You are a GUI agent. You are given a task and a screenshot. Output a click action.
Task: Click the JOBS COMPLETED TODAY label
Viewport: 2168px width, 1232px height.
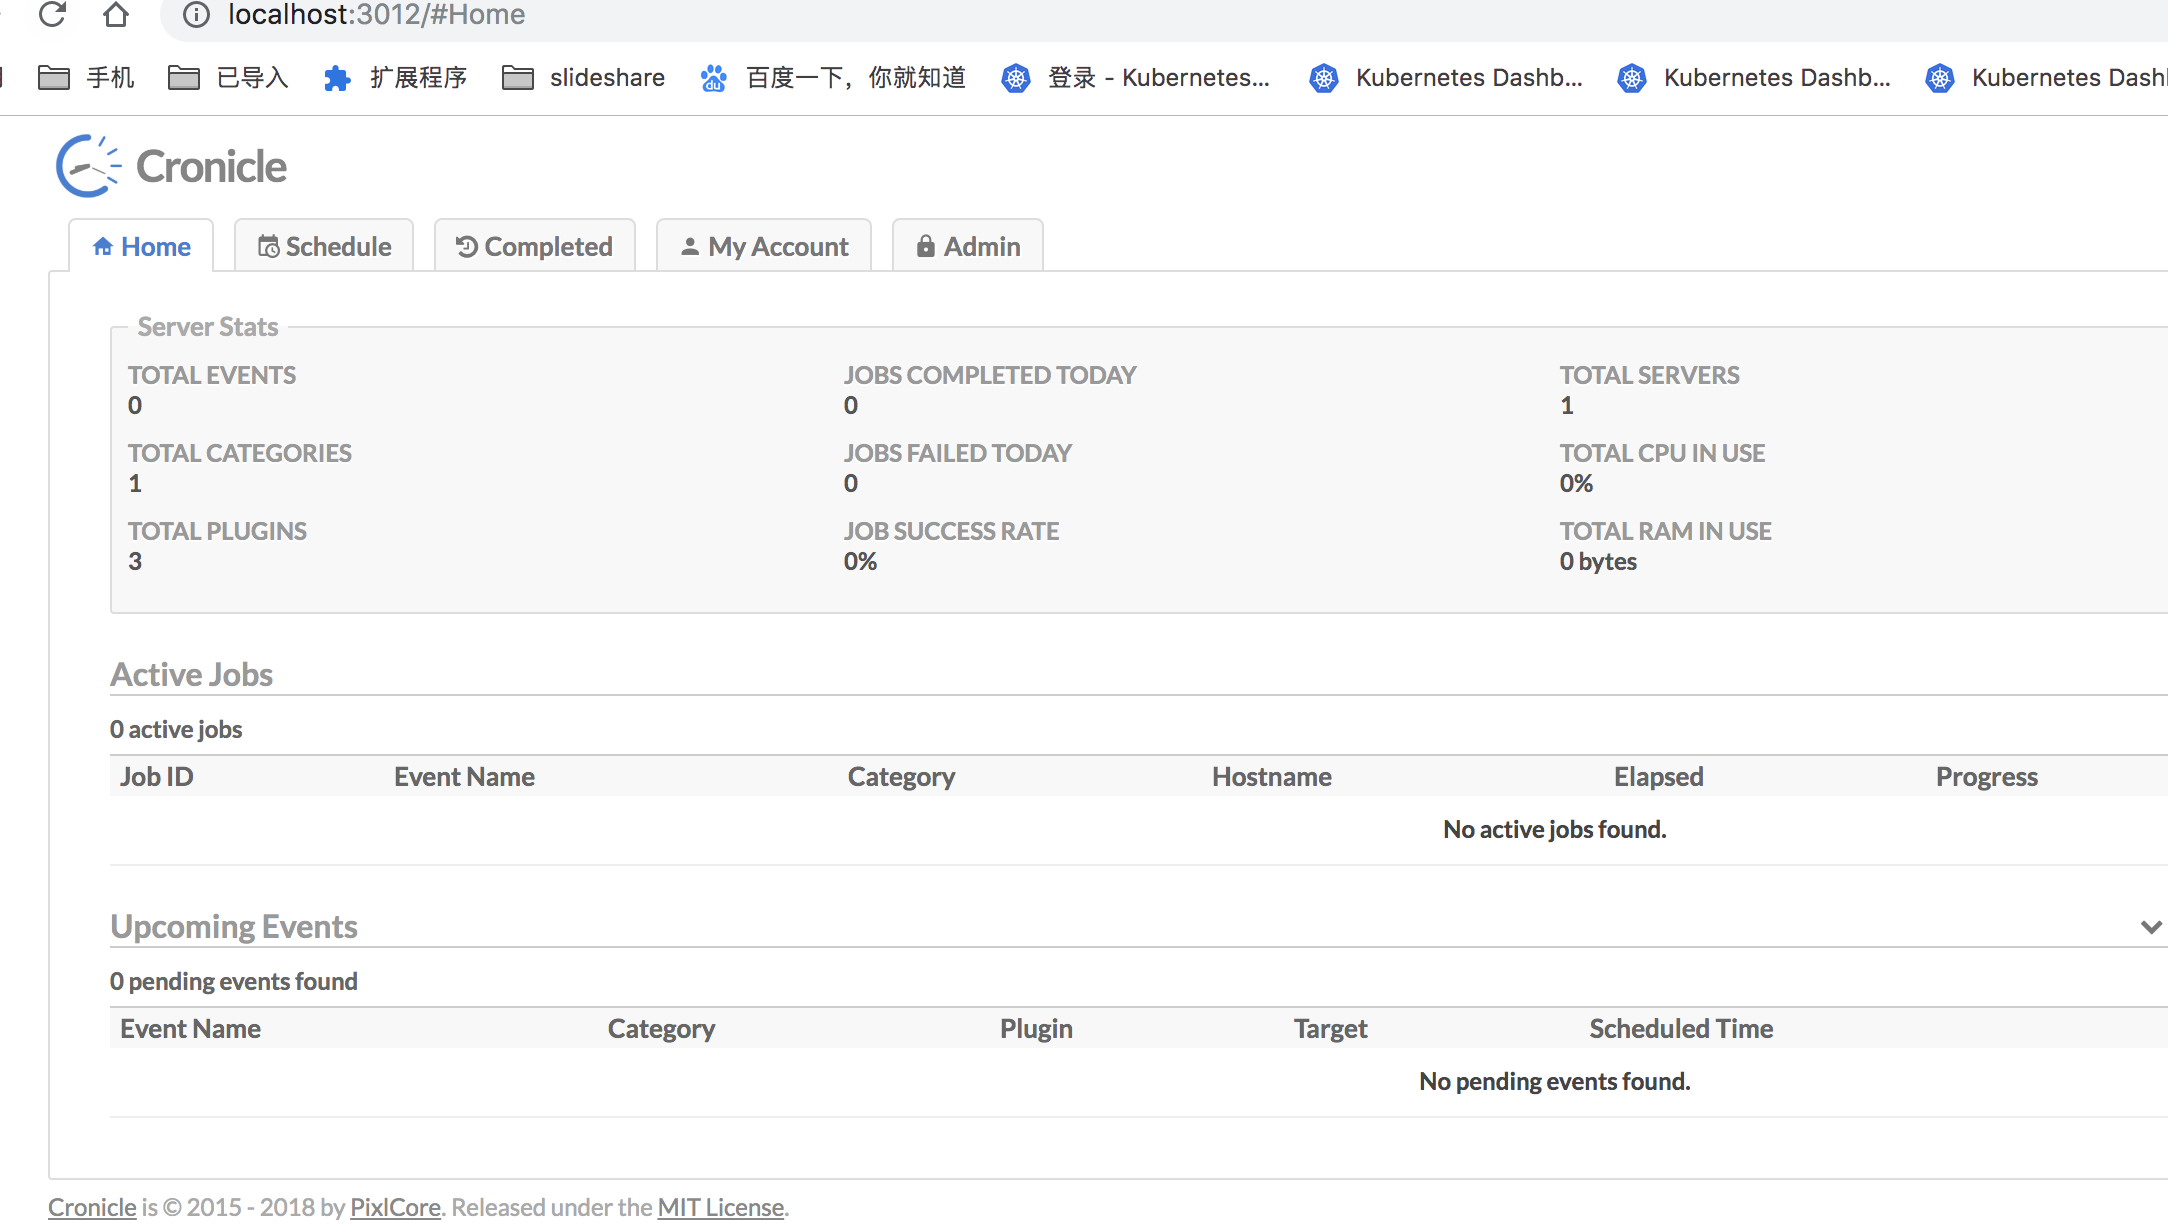(x=990, y=375)
